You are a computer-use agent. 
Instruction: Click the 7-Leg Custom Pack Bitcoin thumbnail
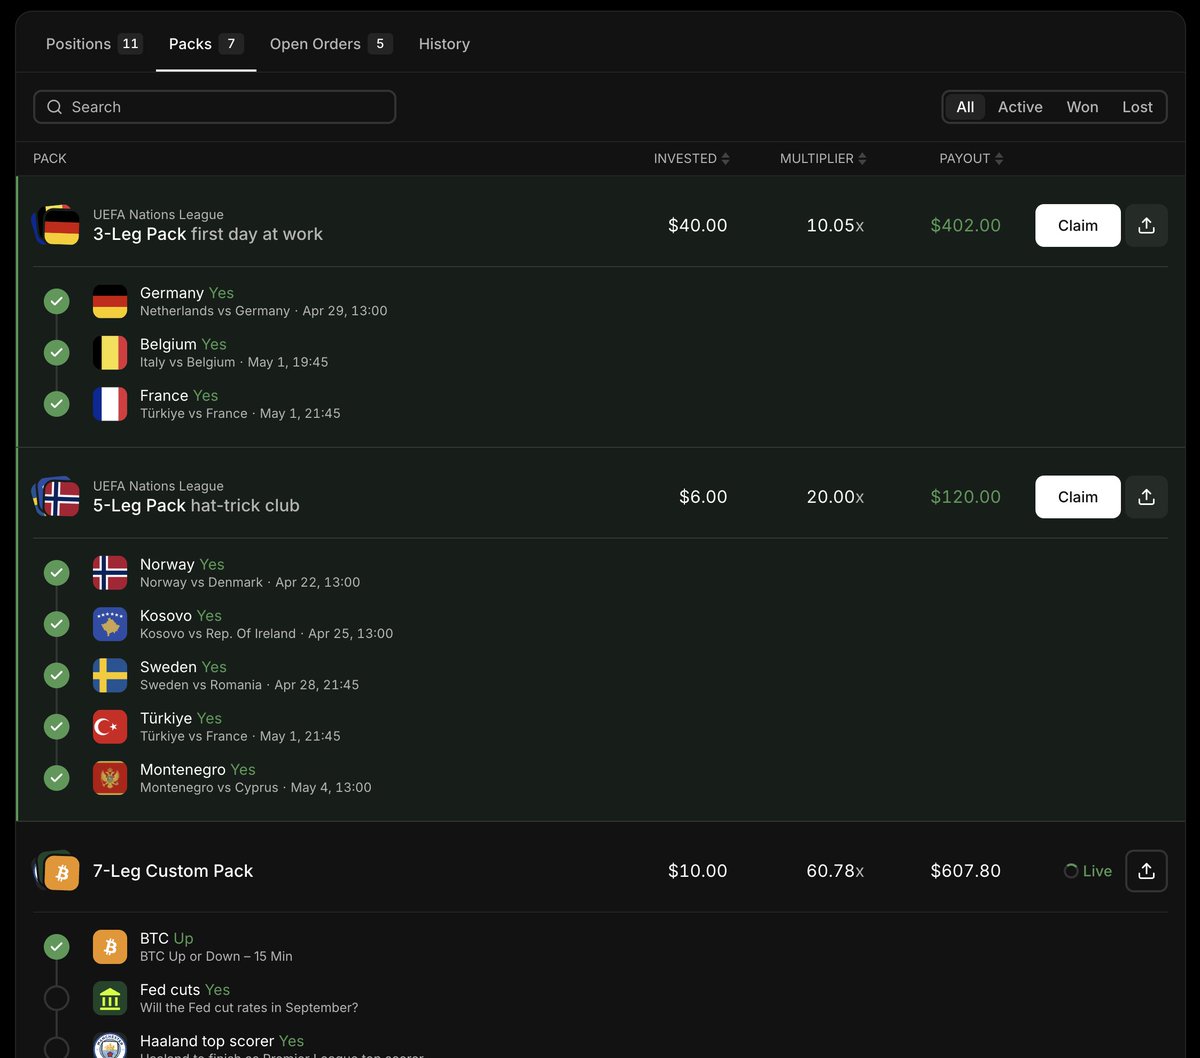[x=56, y=872]
